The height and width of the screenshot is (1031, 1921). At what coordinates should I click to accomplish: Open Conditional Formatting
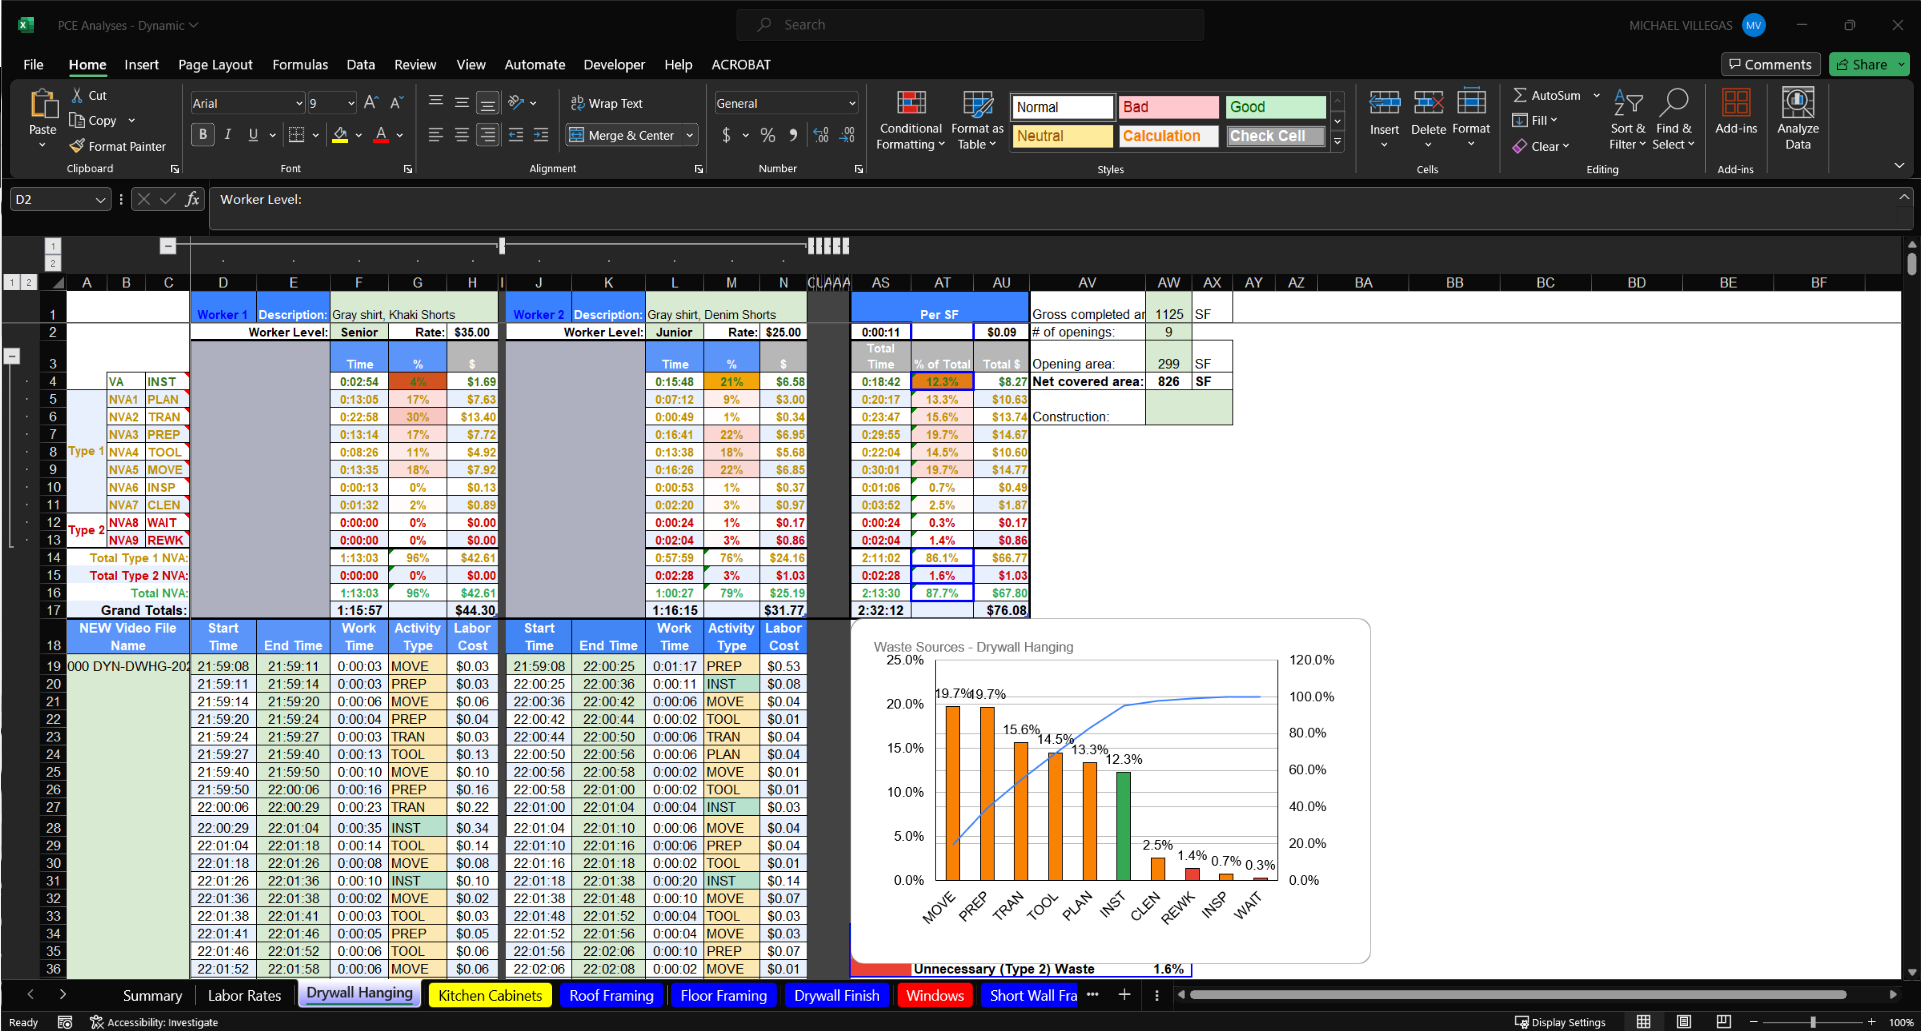click(910, 119)
